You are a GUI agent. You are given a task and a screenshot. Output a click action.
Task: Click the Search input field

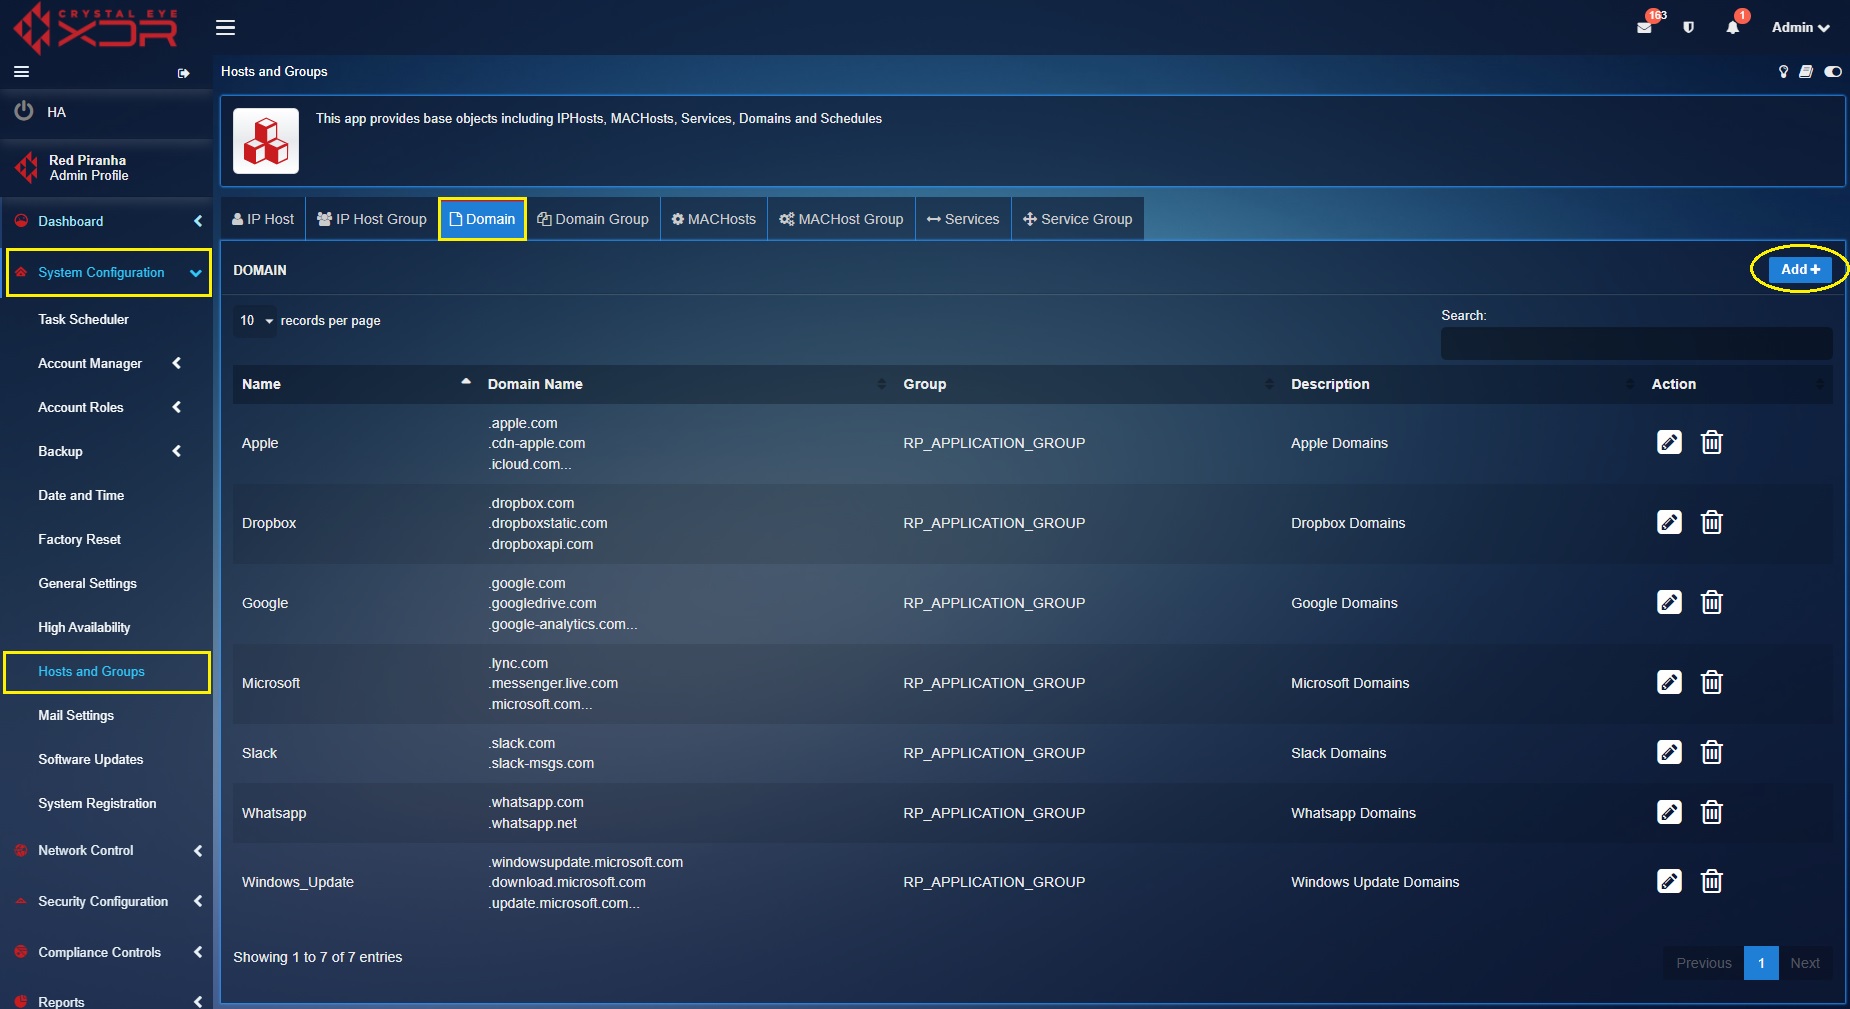click(1636, 343)
